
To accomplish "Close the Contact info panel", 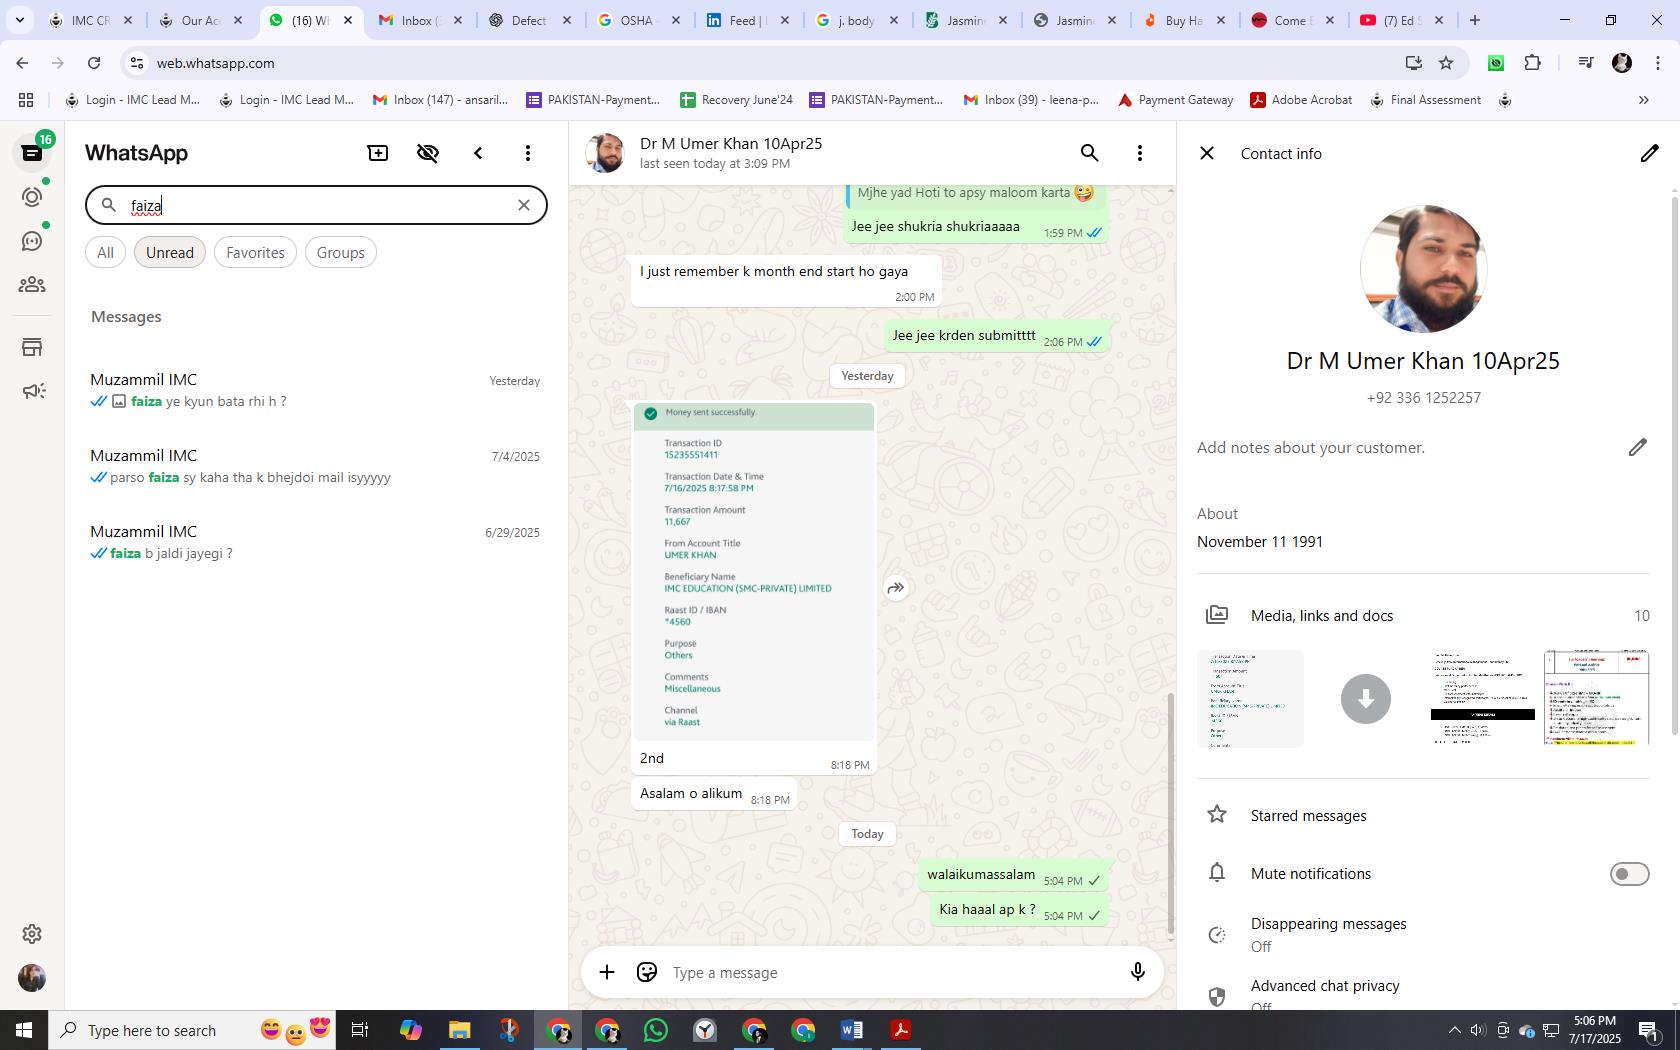I will [x=1207, y=153].
